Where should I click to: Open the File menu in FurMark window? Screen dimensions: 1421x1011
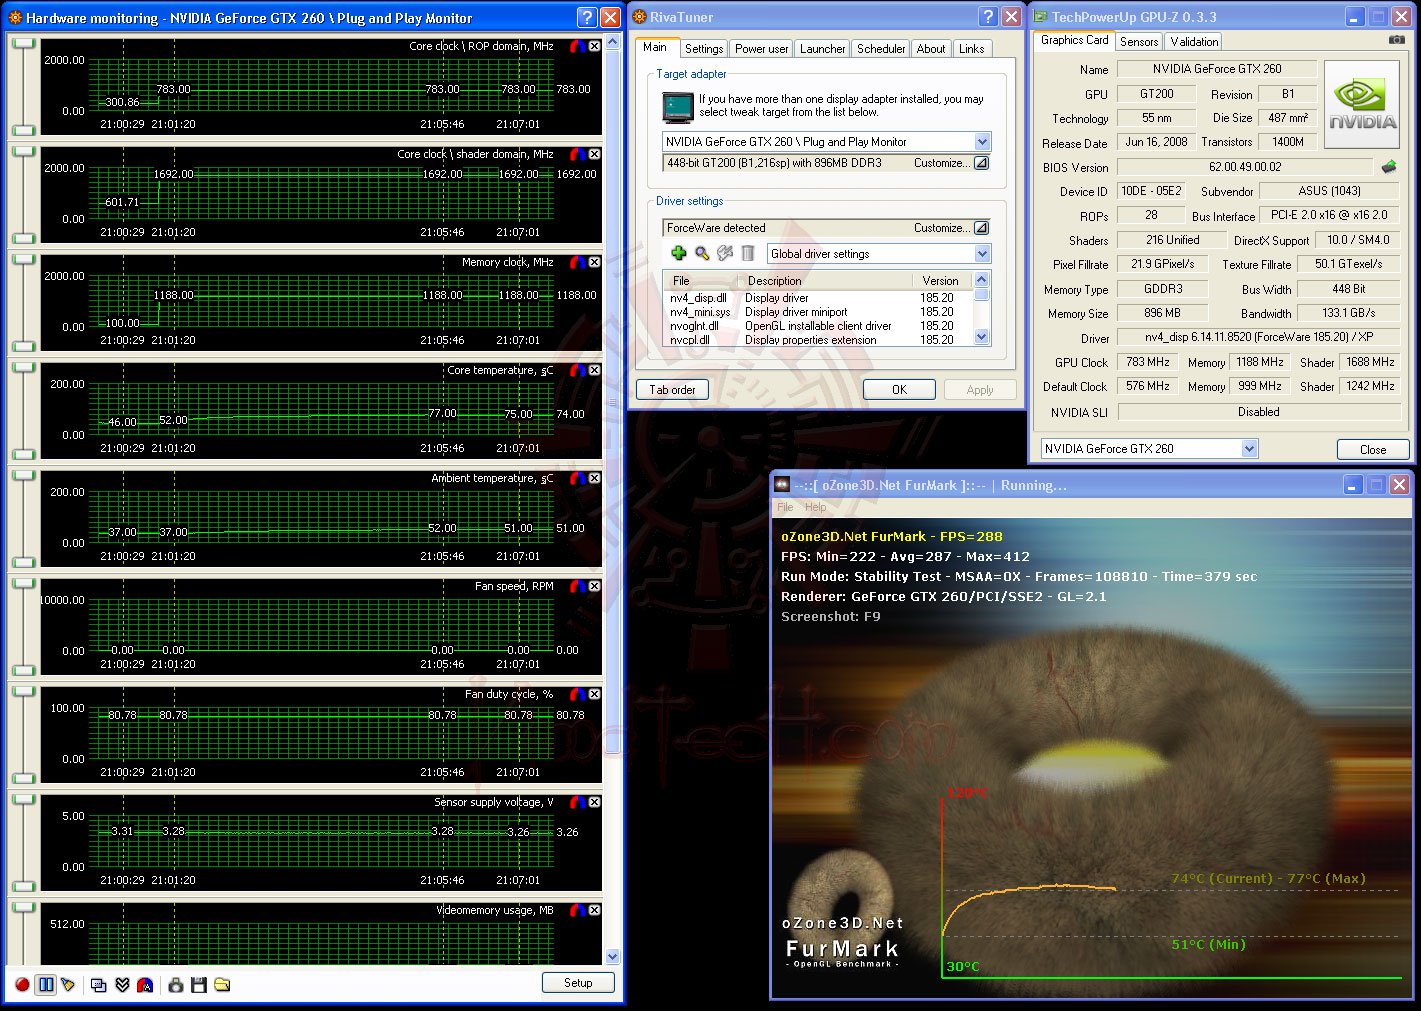point(786,508)
